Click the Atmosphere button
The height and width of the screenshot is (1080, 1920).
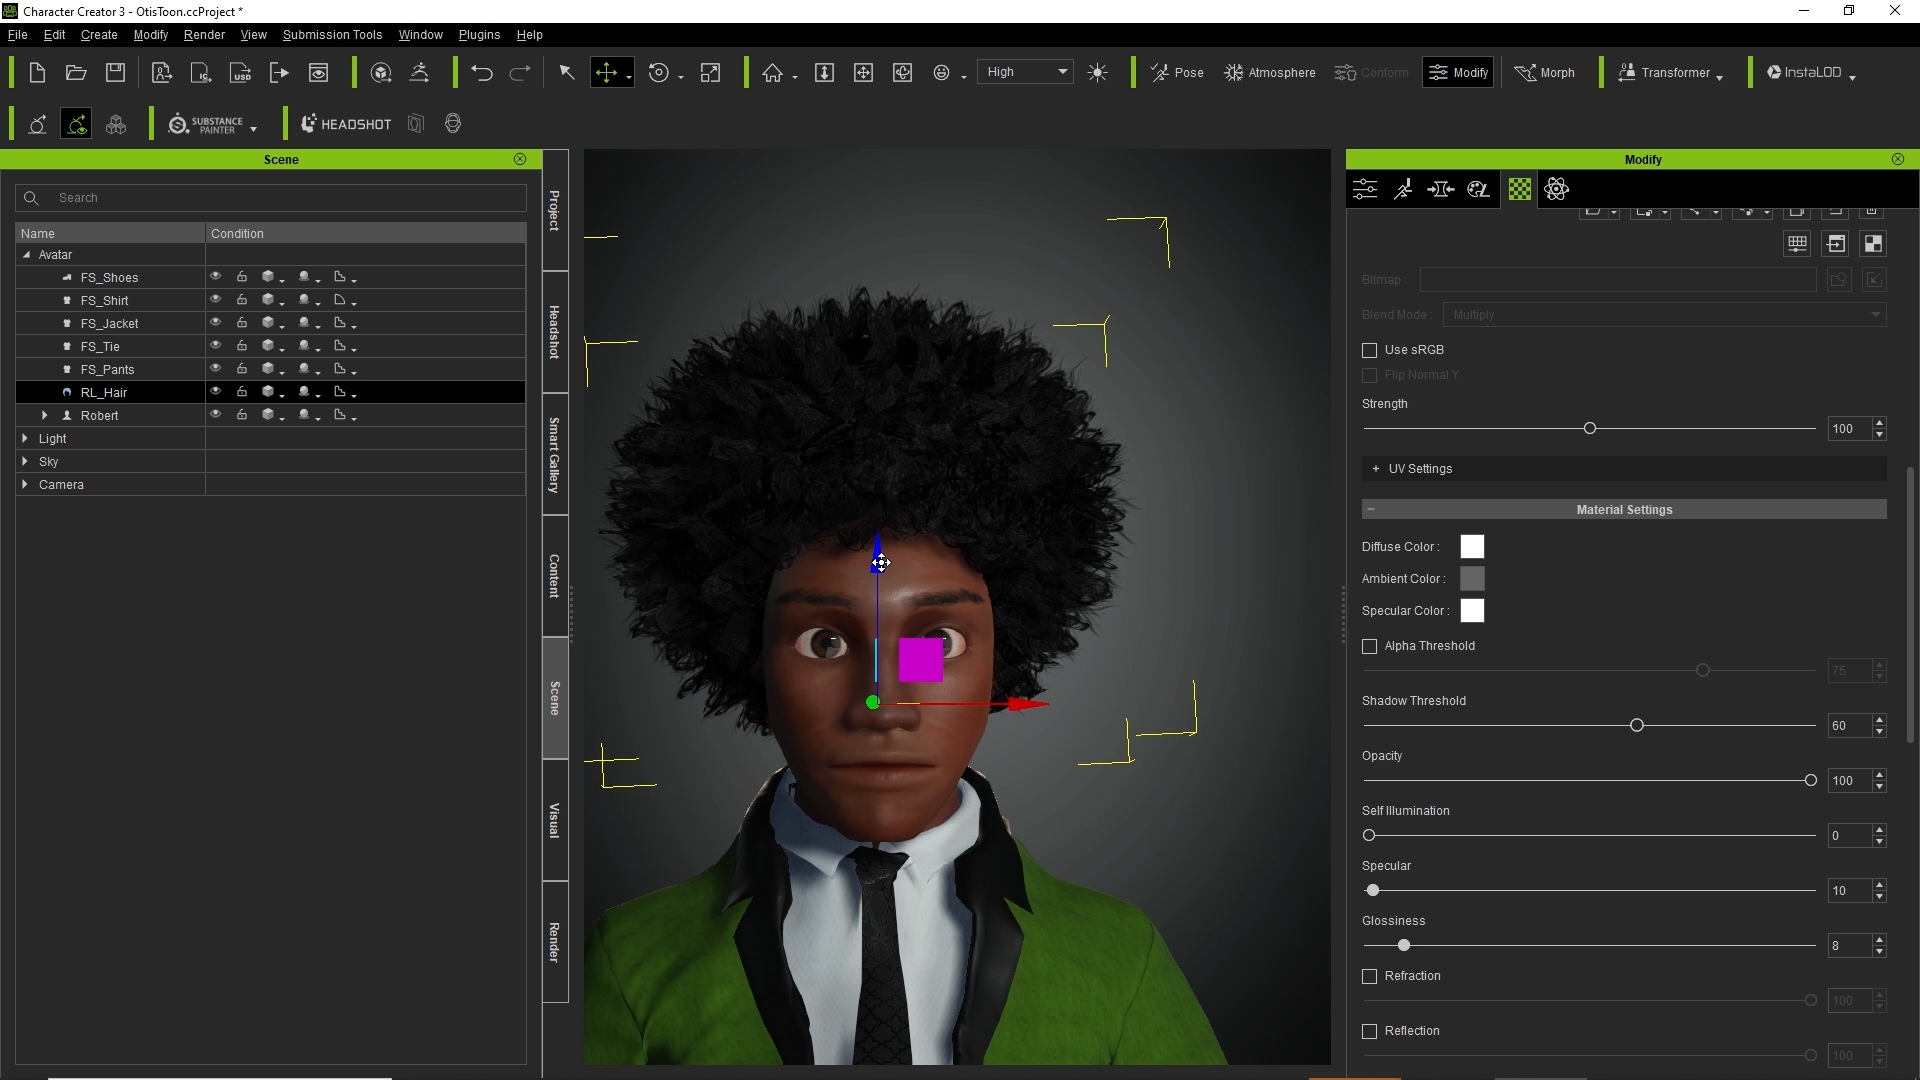pos(1270,73)
